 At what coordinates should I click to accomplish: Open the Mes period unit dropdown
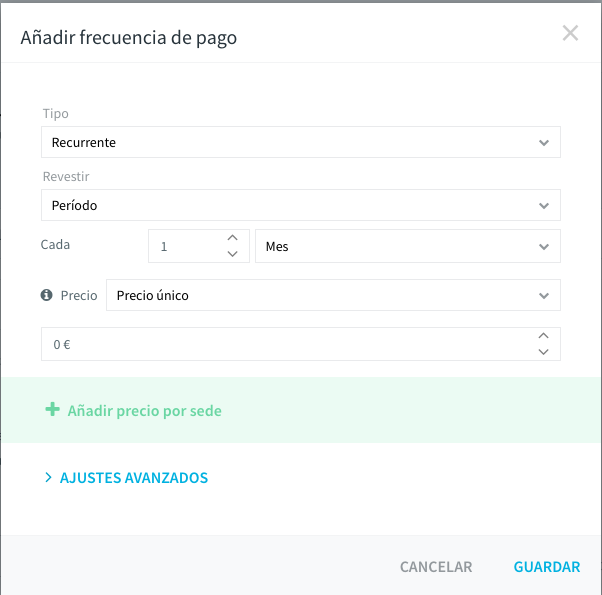click(408, 246)
